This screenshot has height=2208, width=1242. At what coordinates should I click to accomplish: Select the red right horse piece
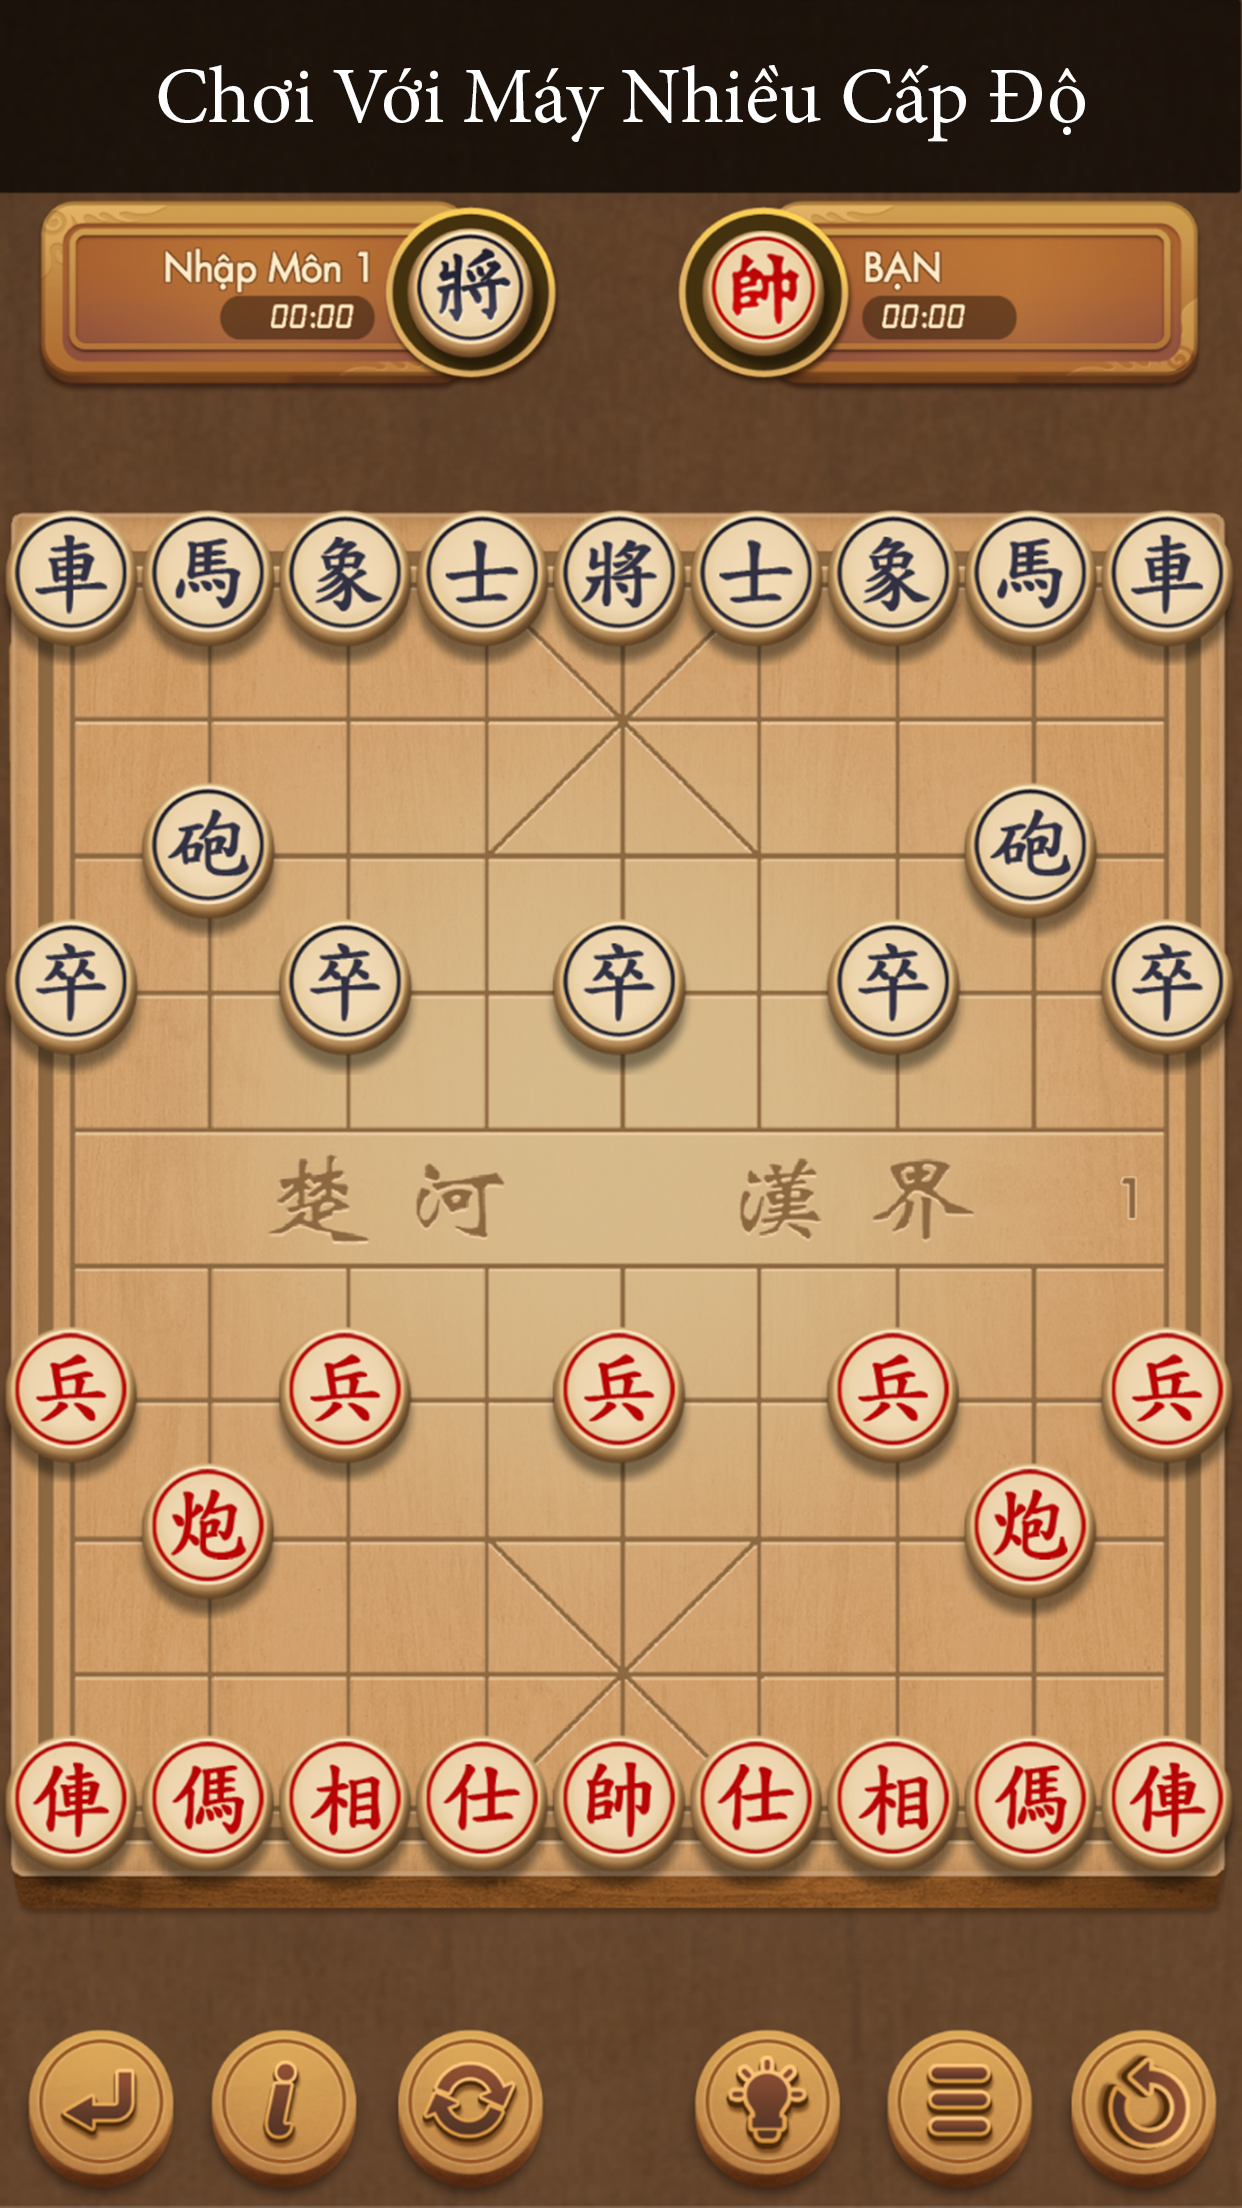(x=1030, y=1800)
